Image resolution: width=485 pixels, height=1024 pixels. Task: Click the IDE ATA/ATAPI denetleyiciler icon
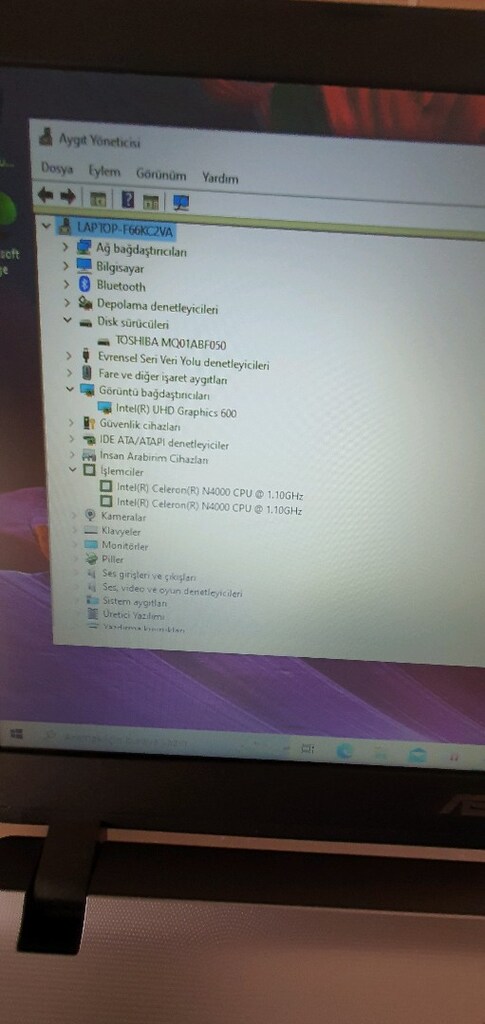[89, 440]
